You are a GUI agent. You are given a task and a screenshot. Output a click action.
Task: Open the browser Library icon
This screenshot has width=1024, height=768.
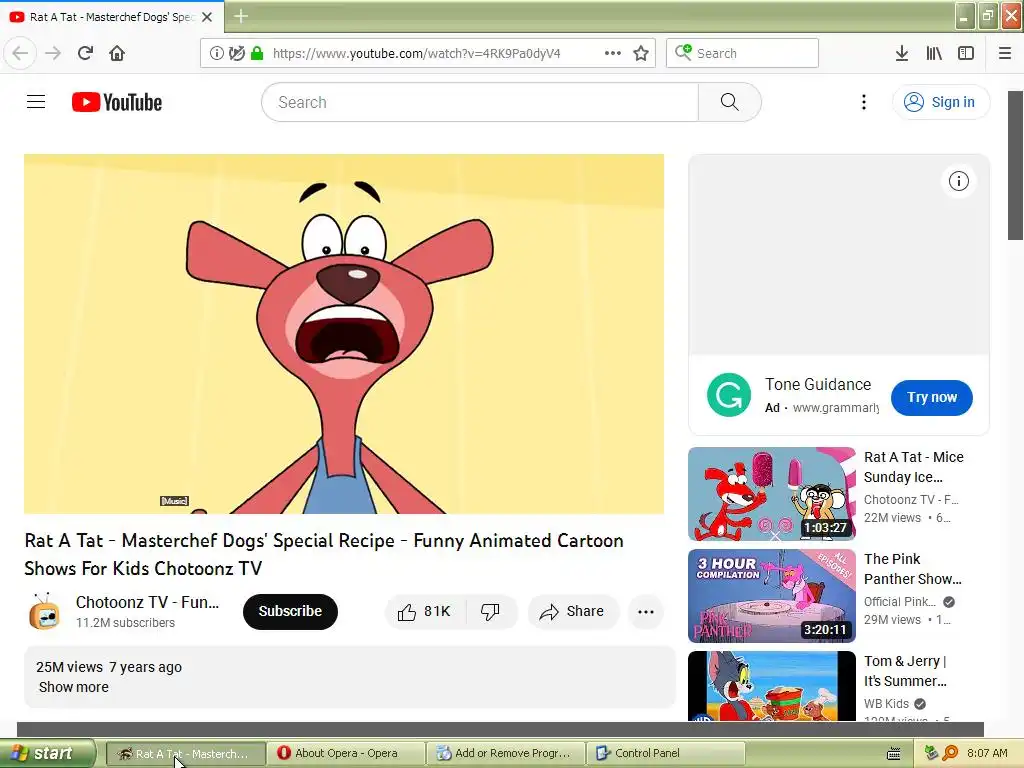934,53
